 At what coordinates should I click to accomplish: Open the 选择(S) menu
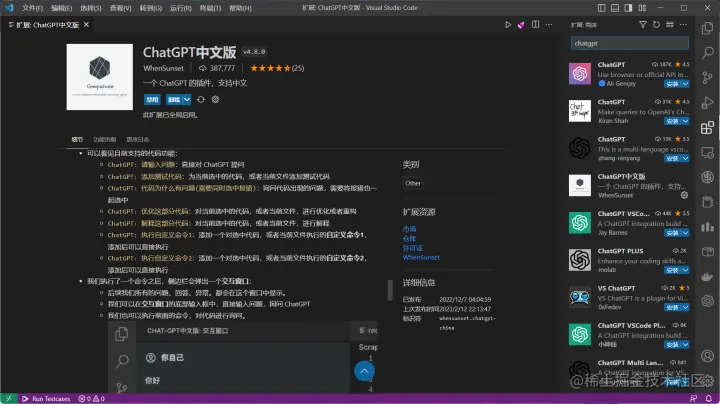pos(90,8)
